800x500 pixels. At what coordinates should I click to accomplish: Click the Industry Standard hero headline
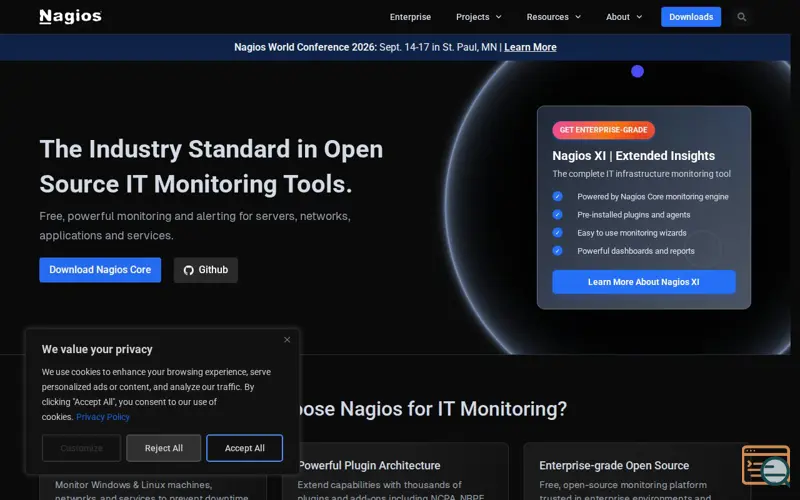211,166
